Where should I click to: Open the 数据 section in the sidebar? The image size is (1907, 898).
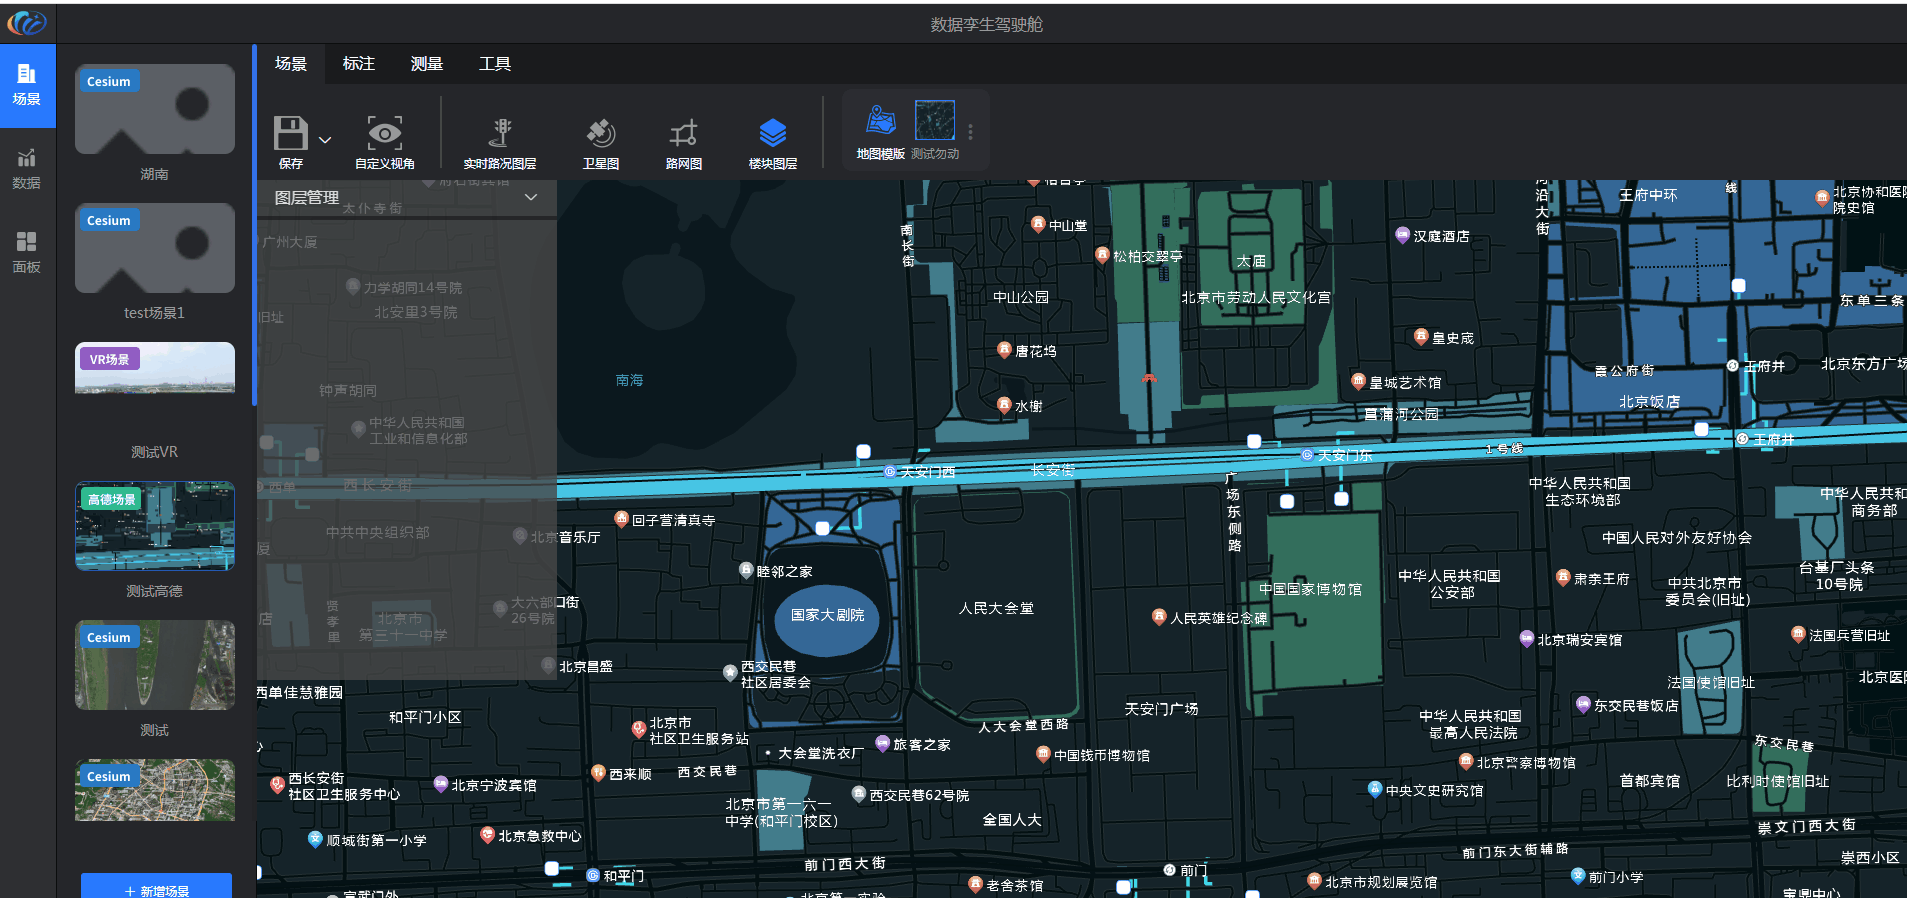tap(27, 168)
